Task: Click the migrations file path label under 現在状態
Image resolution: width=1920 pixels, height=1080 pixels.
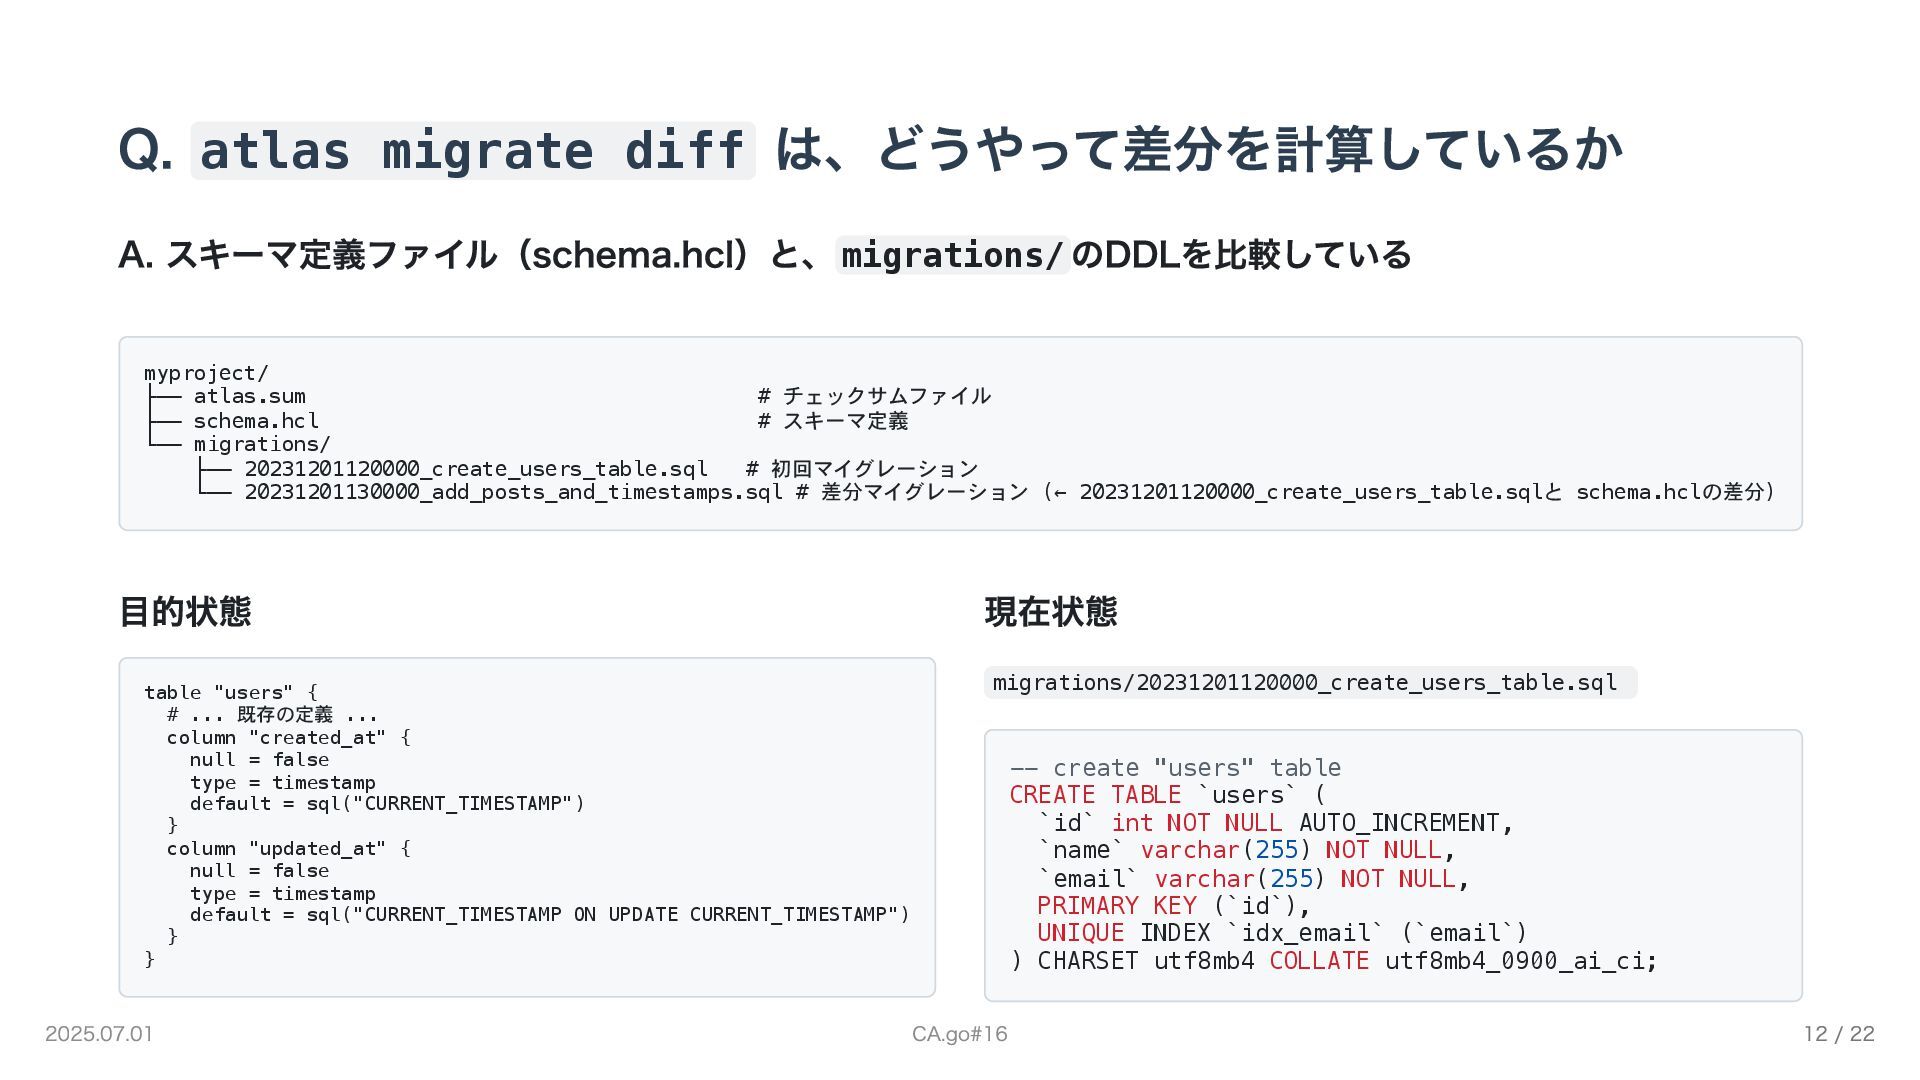Action: 1304,683
